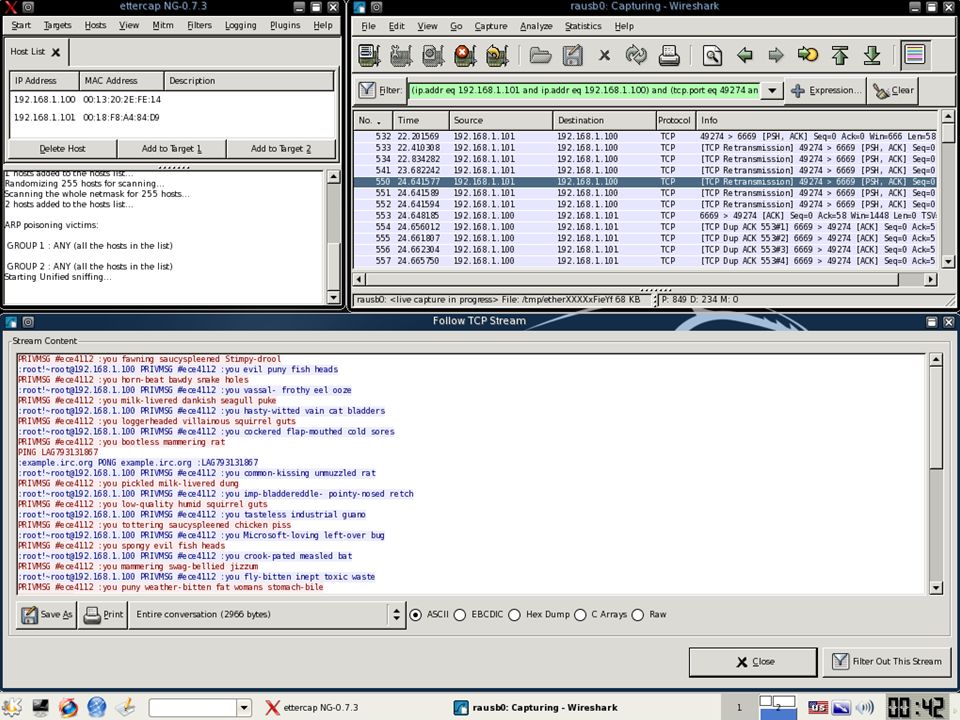
Task: Click Add to Target 2
Action: coord(281,149)
